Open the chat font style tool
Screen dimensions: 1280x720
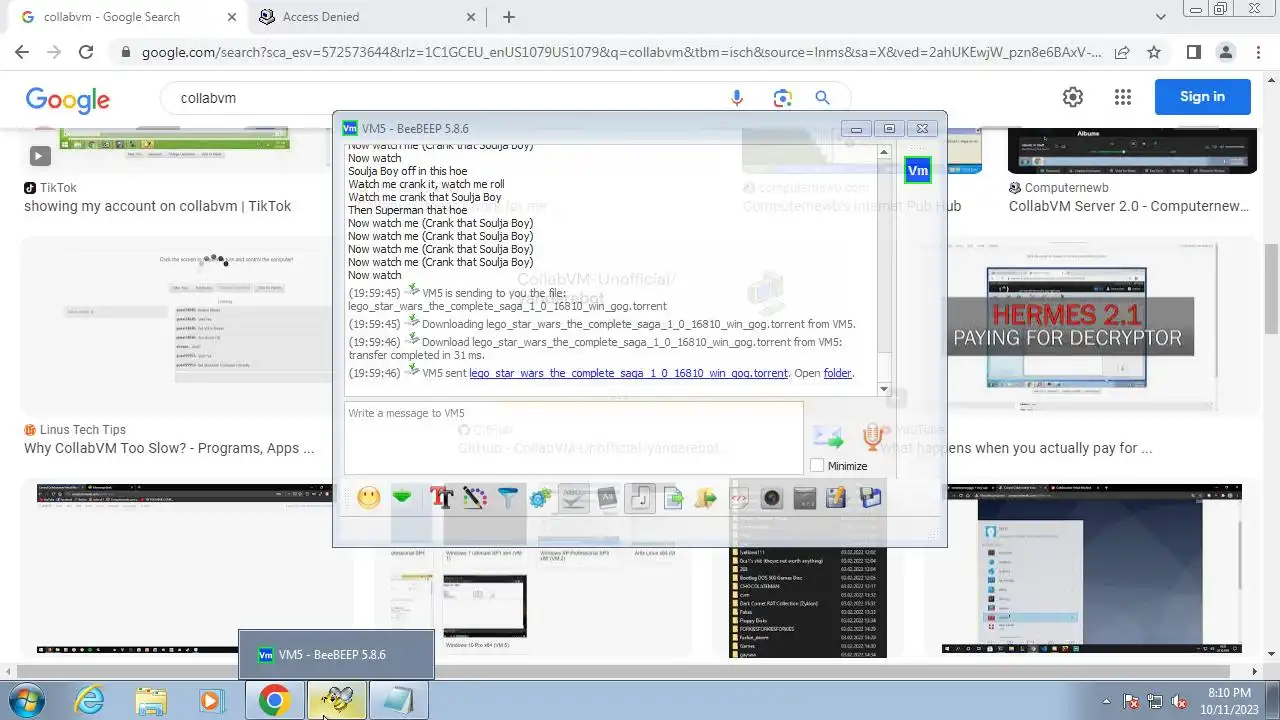pos(441,497)
